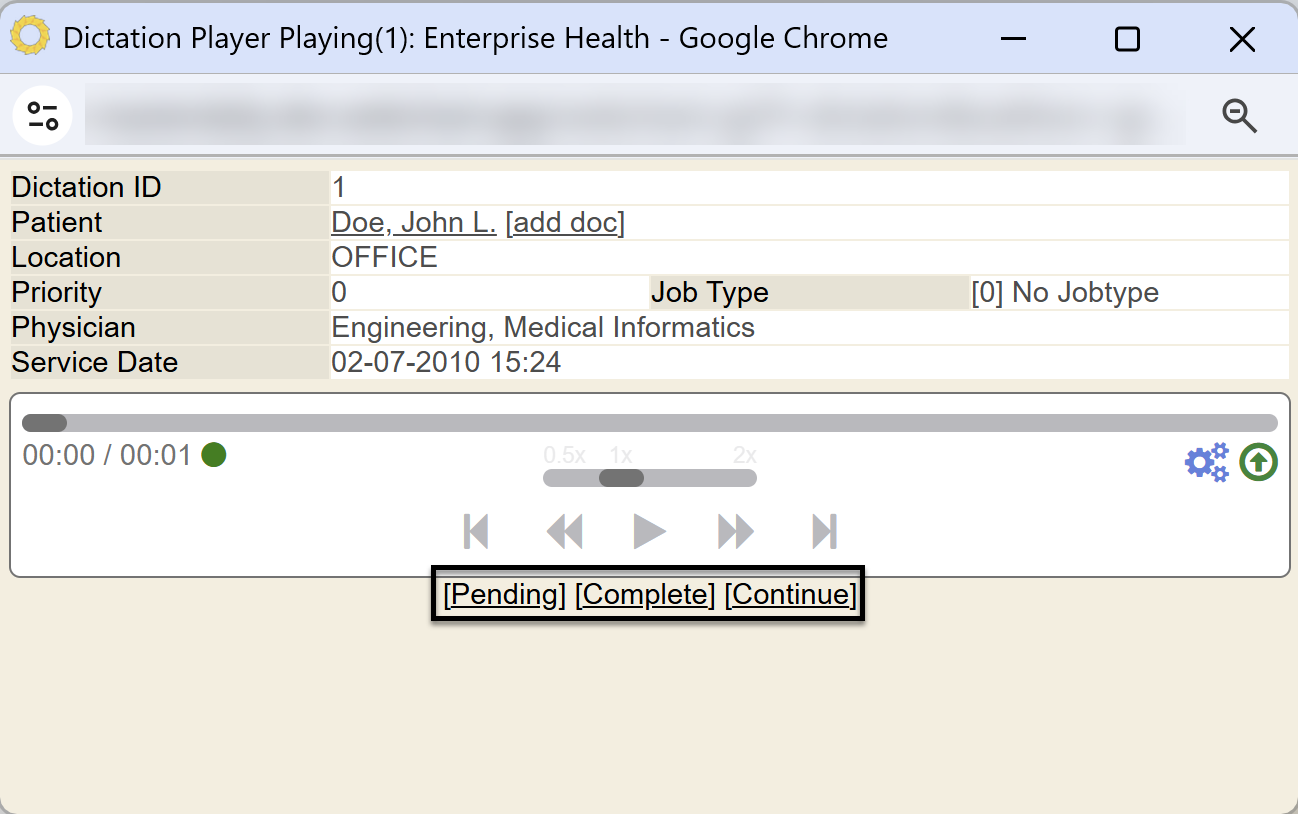Click the add doc link

pos(565,222)
